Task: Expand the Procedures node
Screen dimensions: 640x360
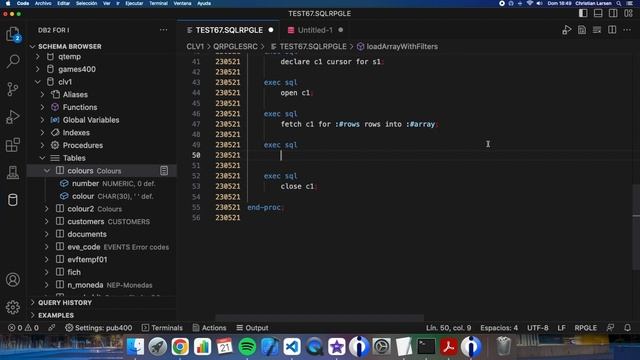Action: (x=42, y=145)
